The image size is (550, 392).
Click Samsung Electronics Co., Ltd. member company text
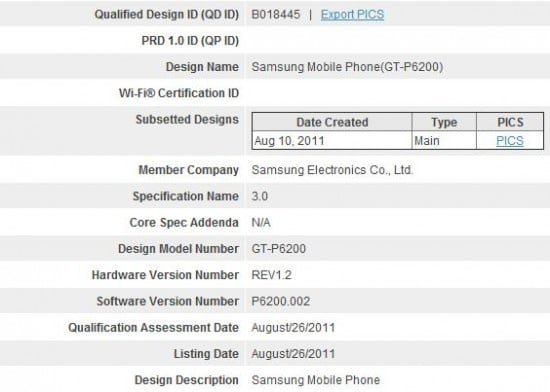click(332, 170)
